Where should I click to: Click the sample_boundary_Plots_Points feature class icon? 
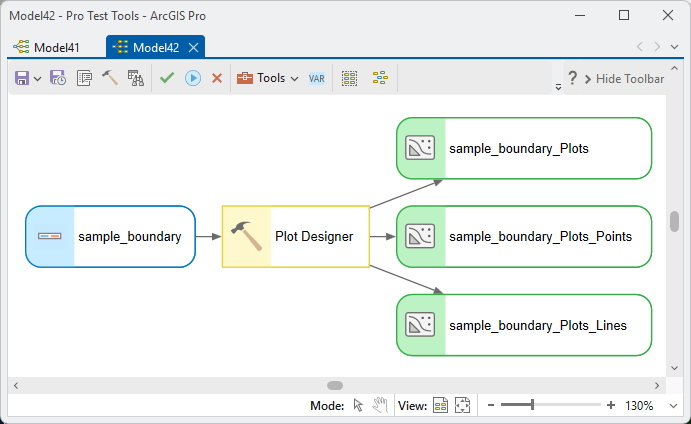[x=420, y=236]
